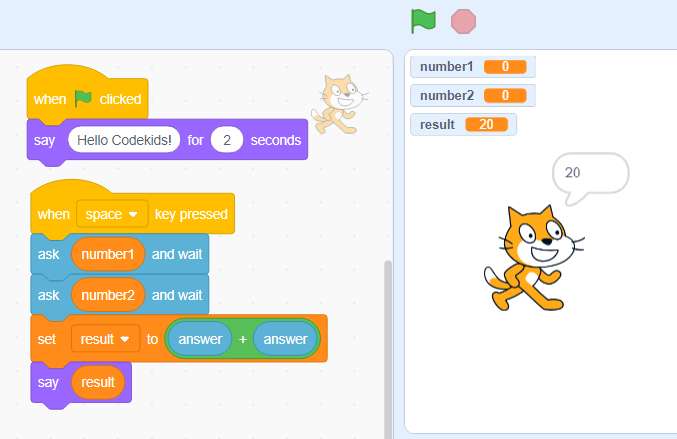Click the green plus operator block
The width and height of the screenshot is (677, 439).
click(243, 339)
